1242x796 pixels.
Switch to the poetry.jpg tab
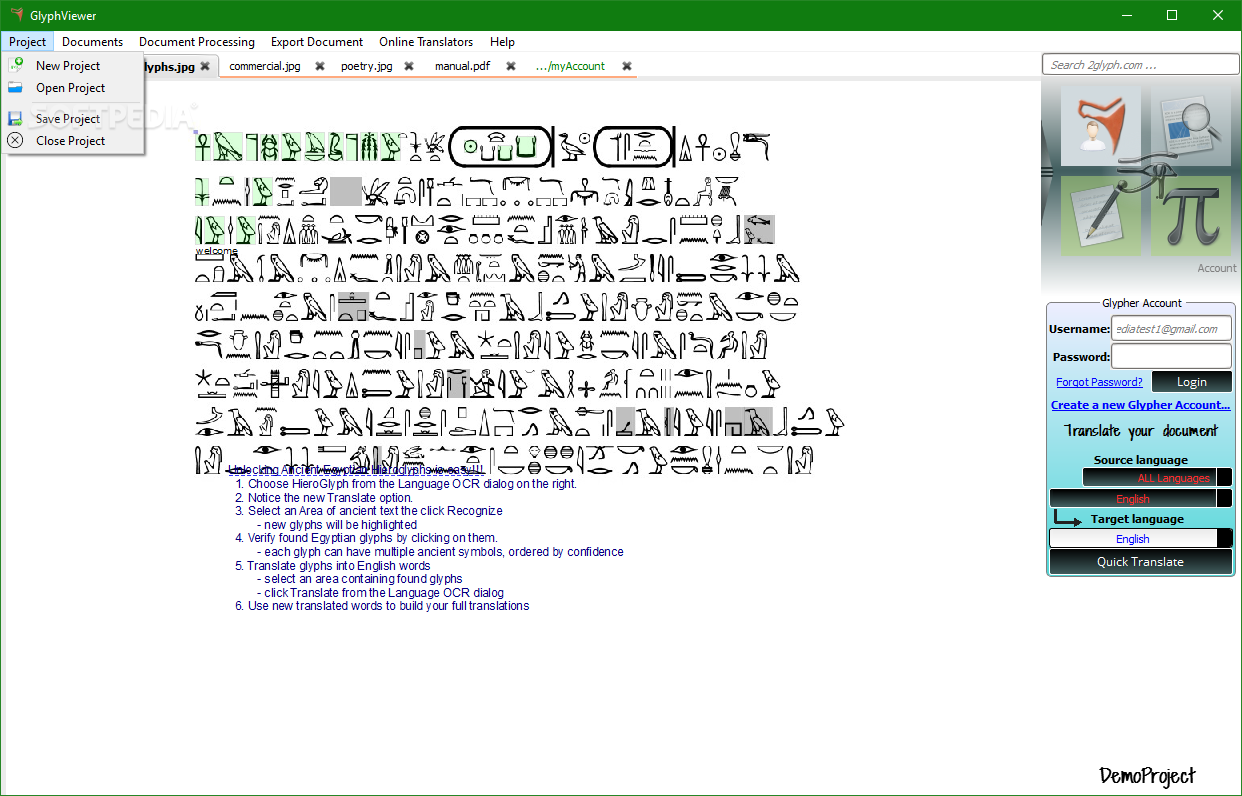(x=366, y=66)
